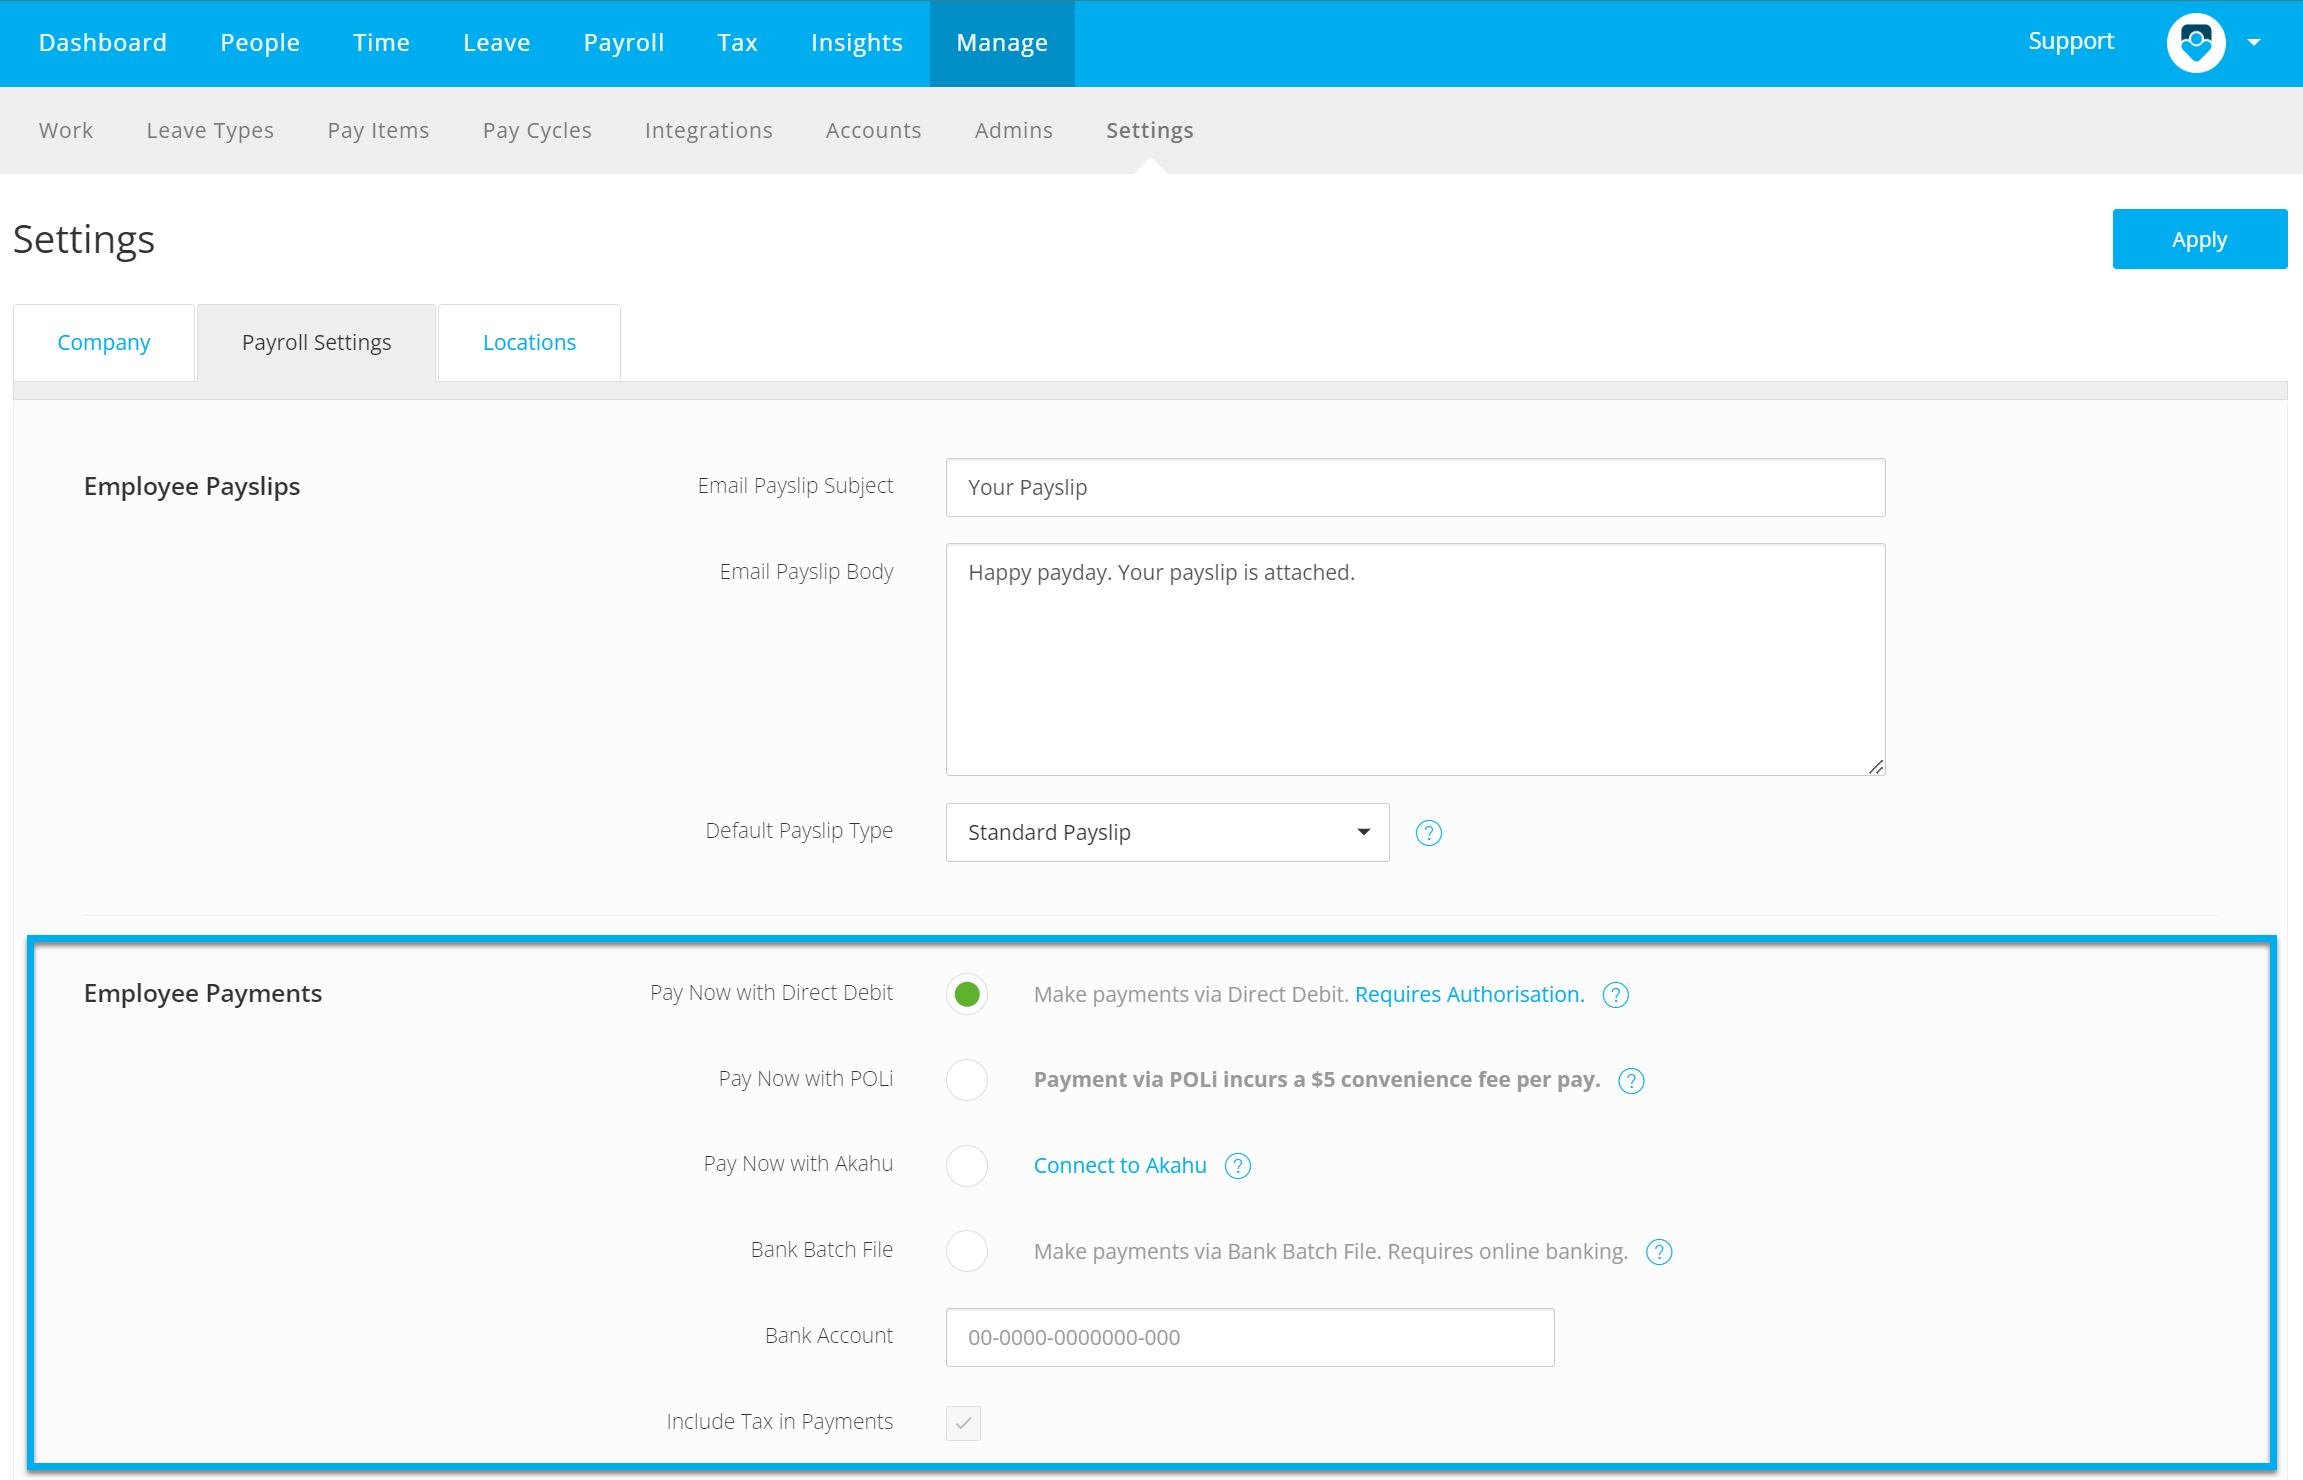Open Default Payslip Type dropdown

tap(1167, 832)
